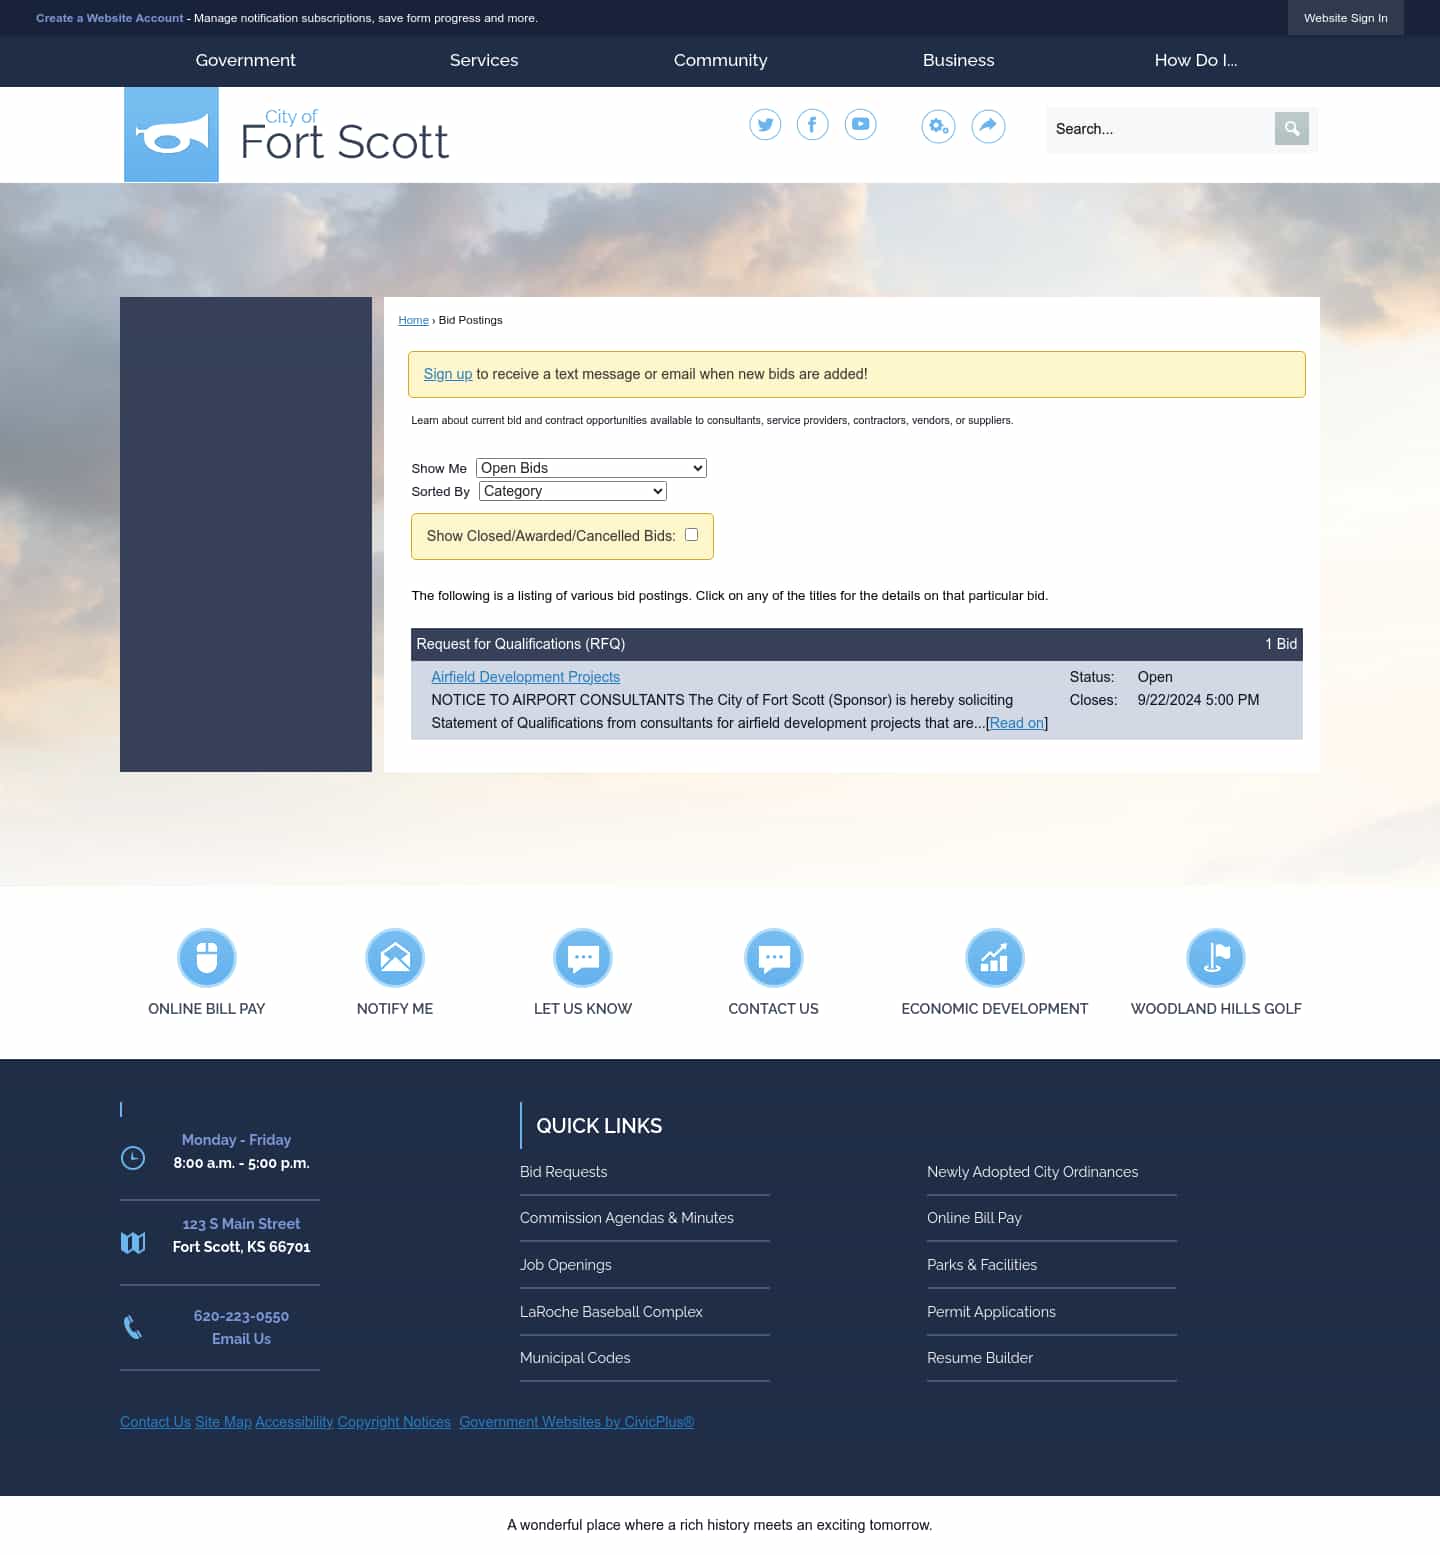Open Newly Adopted City Ordinances link
The height and width of the screenshot is (1555, 1440).
coord(1033,1172)
